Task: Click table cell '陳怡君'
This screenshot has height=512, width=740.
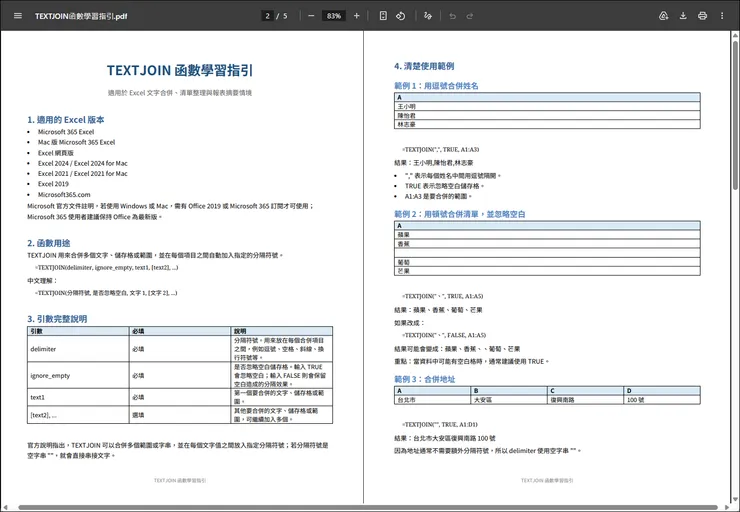Action: click(547, 115)
